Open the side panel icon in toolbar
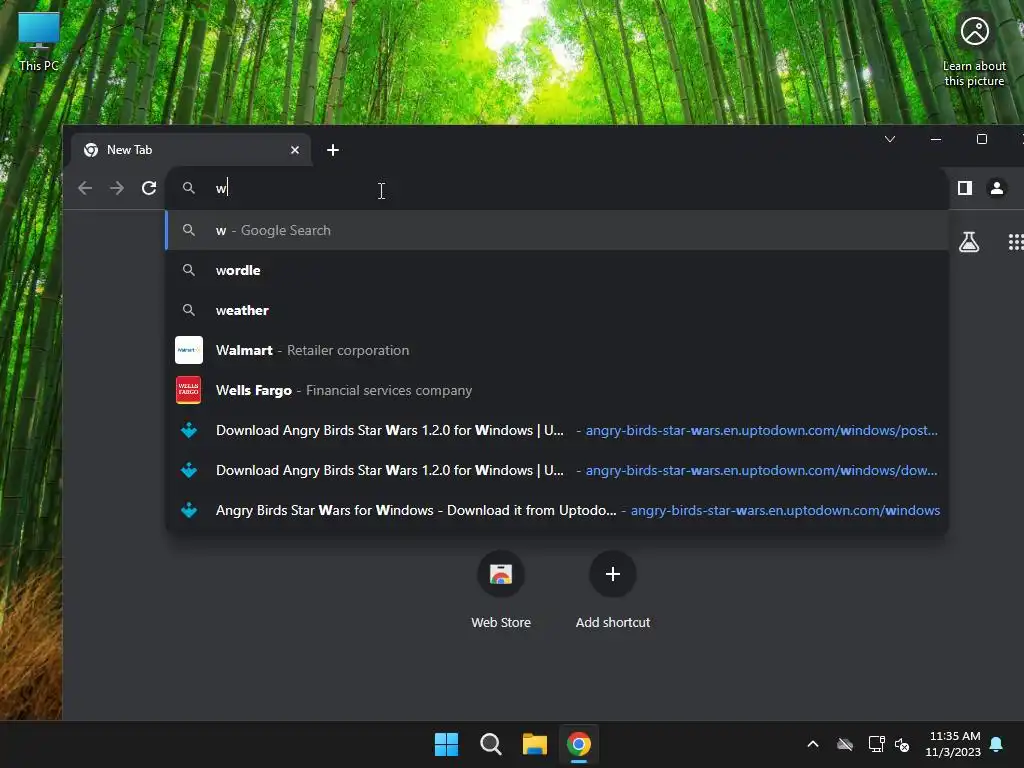Image resolution: width=1024 pixels, height=768 pixels. click(x=965, y=188)
